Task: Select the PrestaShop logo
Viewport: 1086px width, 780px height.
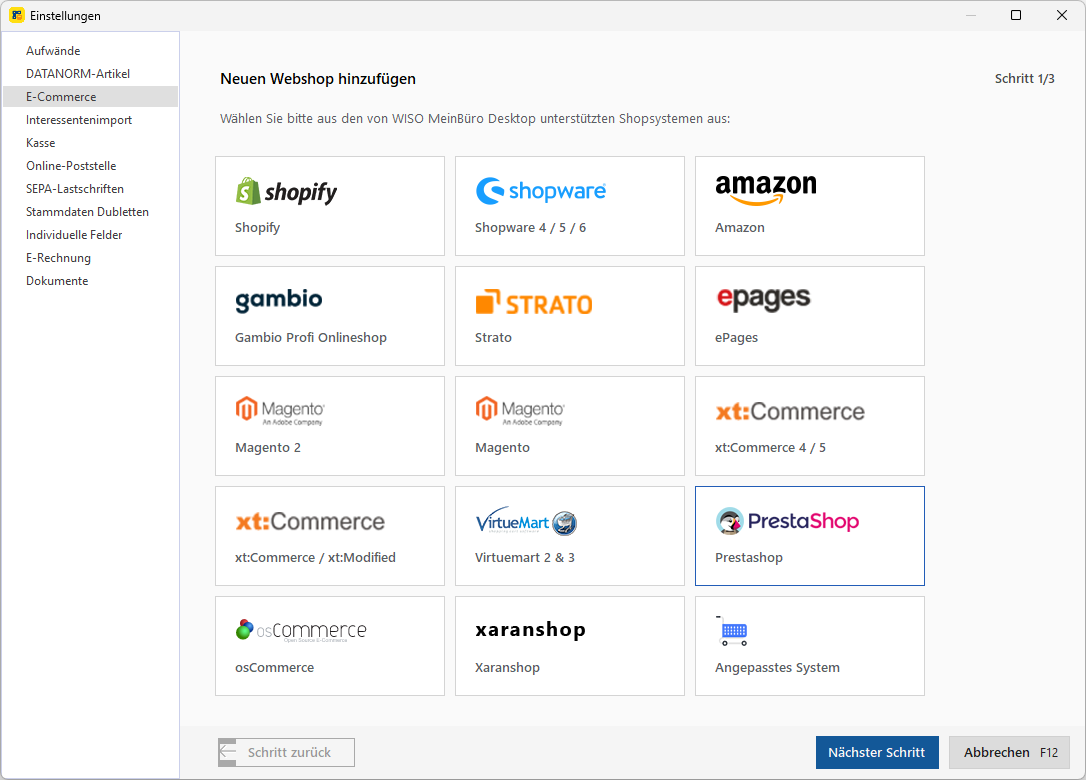Action: click(x=787, y=521)
